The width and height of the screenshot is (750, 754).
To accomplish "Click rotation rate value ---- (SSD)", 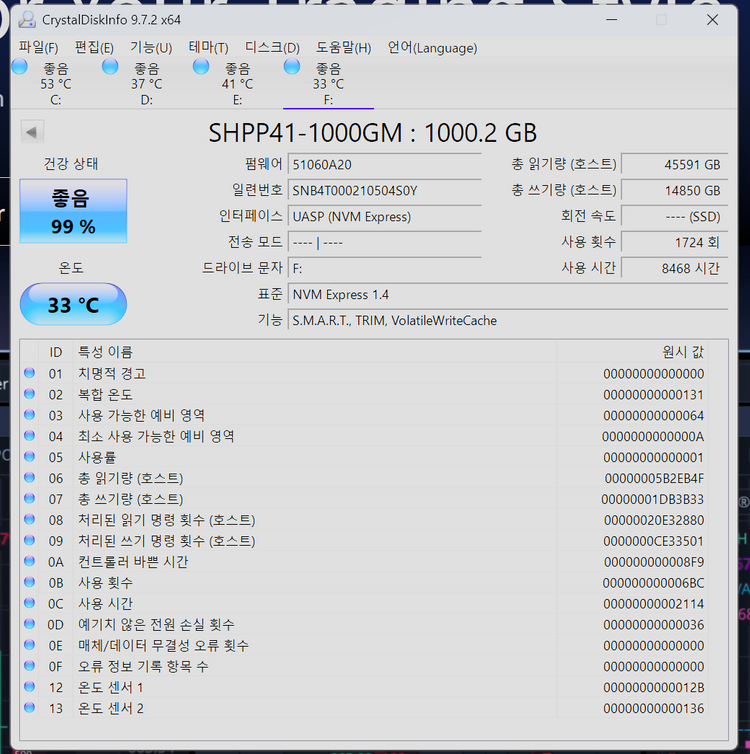I will 675,216.
